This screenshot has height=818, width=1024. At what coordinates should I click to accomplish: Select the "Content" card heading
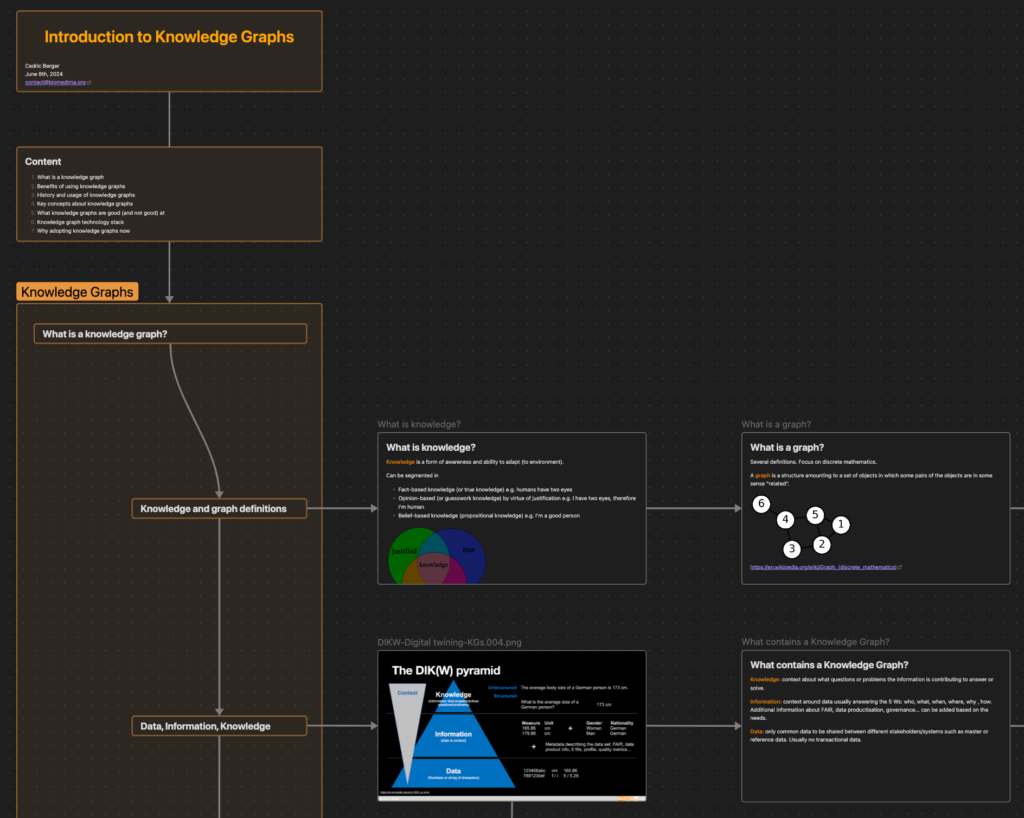(43, 161)
